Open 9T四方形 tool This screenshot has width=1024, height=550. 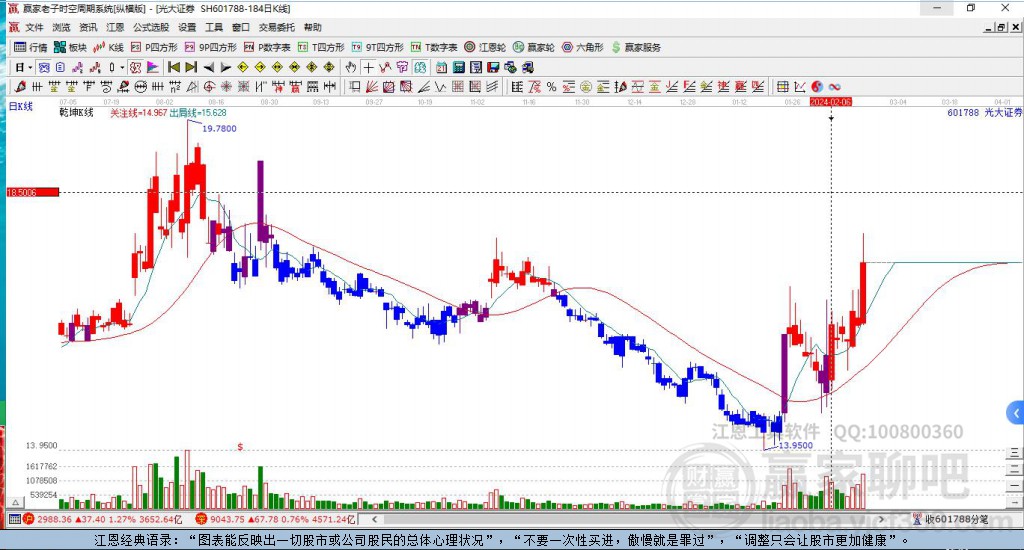point(377,47)
